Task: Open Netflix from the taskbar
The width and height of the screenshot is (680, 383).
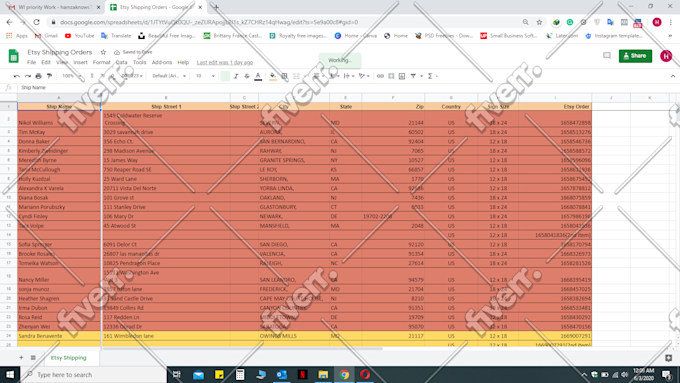Action: point(303,374)
